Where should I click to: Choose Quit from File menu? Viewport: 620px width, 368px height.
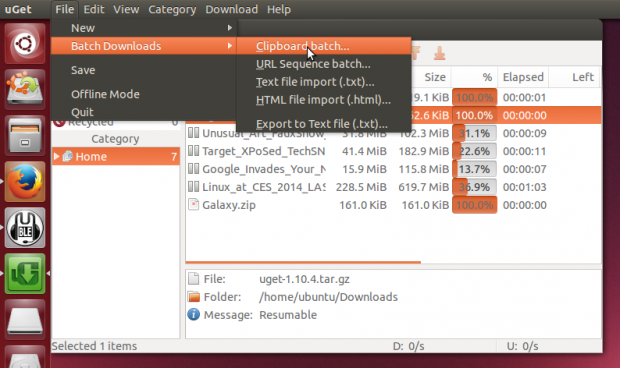(144, 112)
